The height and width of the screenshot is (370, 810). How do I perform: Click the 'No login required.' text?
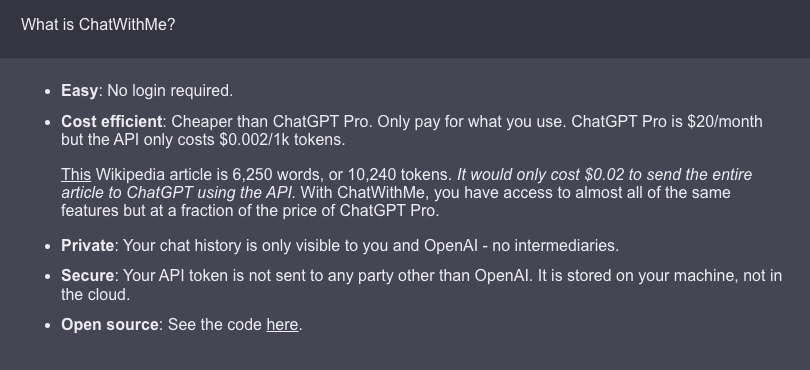(170, 90)
